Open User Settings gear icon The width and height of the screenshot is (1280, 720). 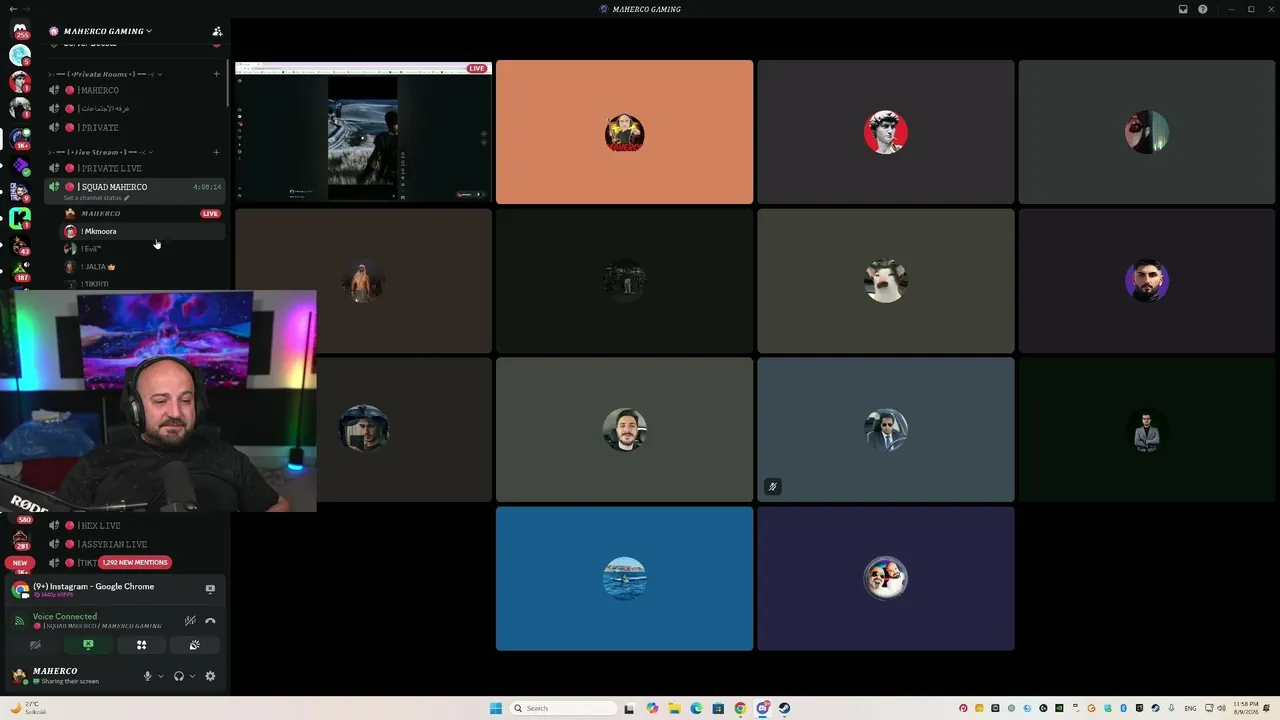210,676
